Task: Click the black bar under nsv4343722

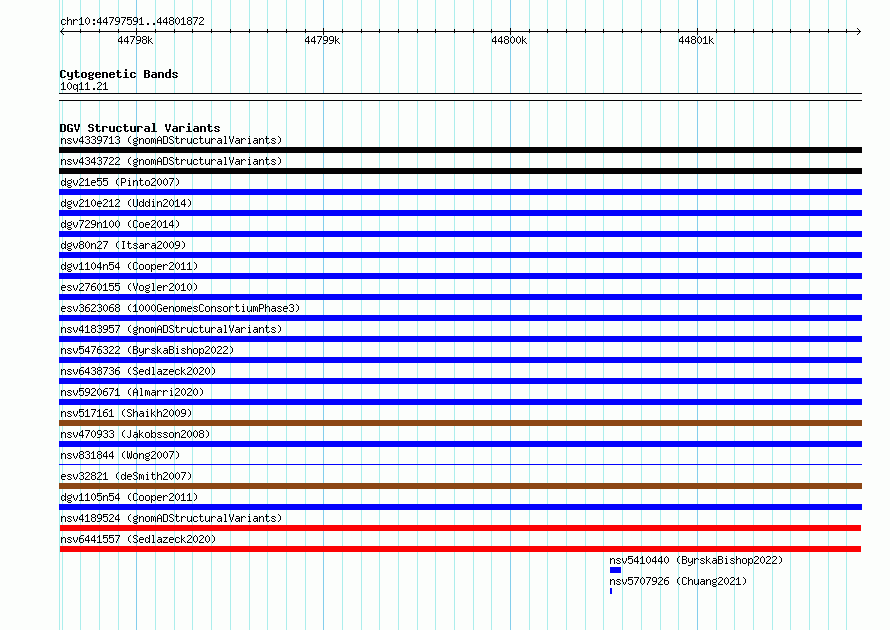Action: pos(460,171)
